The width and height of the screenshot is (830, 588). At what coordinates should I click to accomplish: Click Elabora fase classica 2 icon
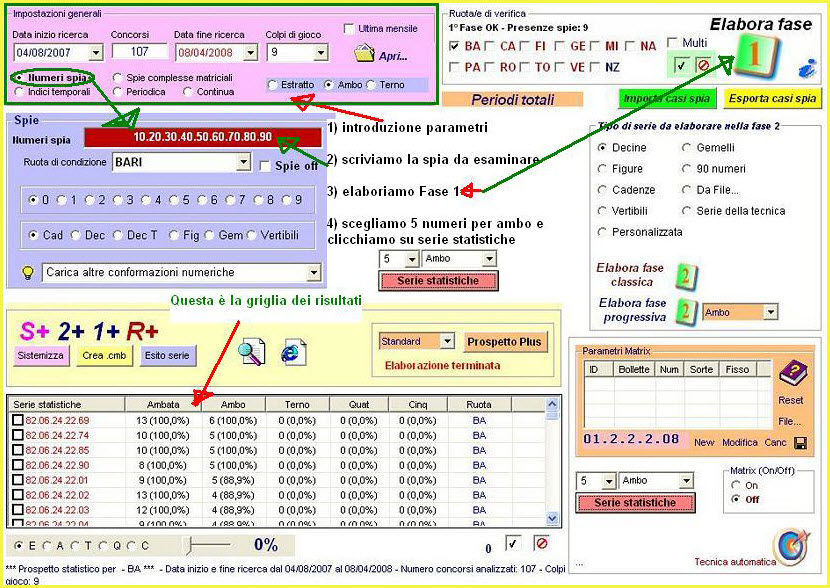686,276
